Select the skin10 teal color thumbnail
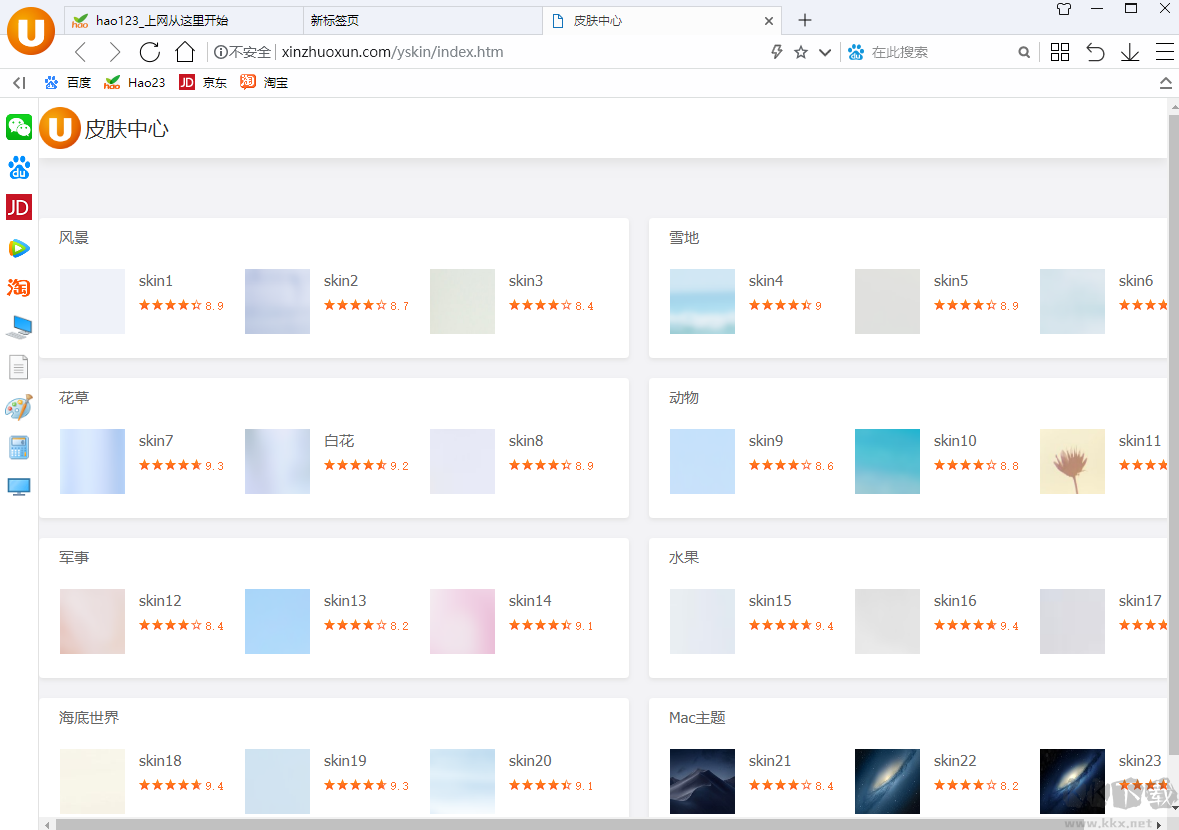 (x=887, y=461)
